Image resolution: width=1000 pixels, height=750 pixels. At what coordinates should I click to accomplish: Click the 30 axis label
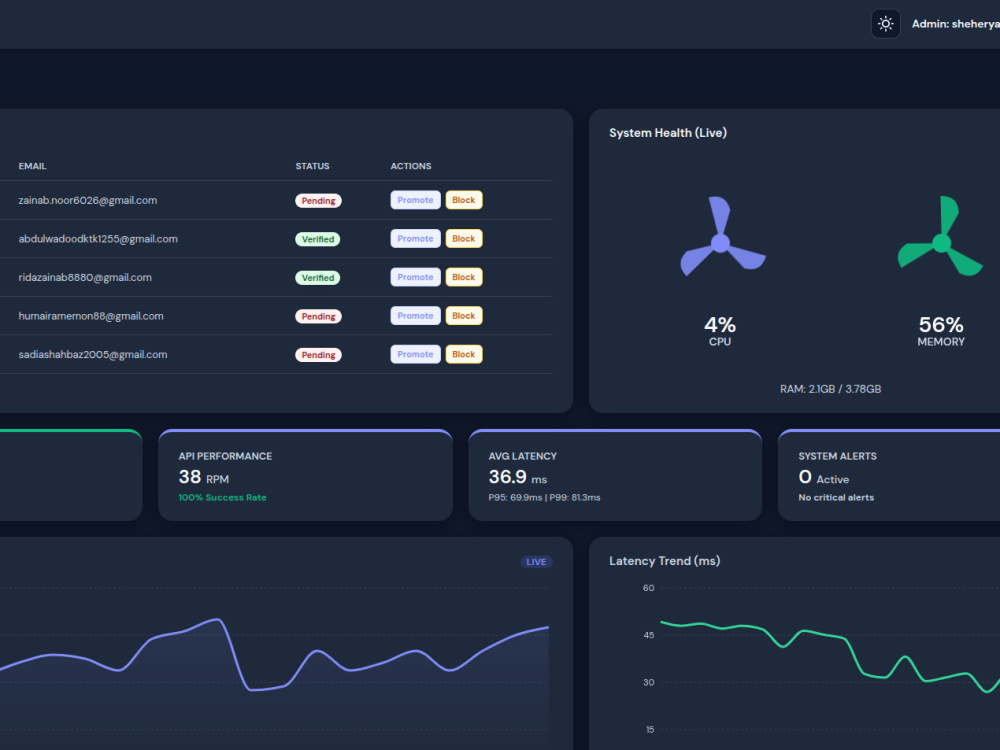click(649, 682)
